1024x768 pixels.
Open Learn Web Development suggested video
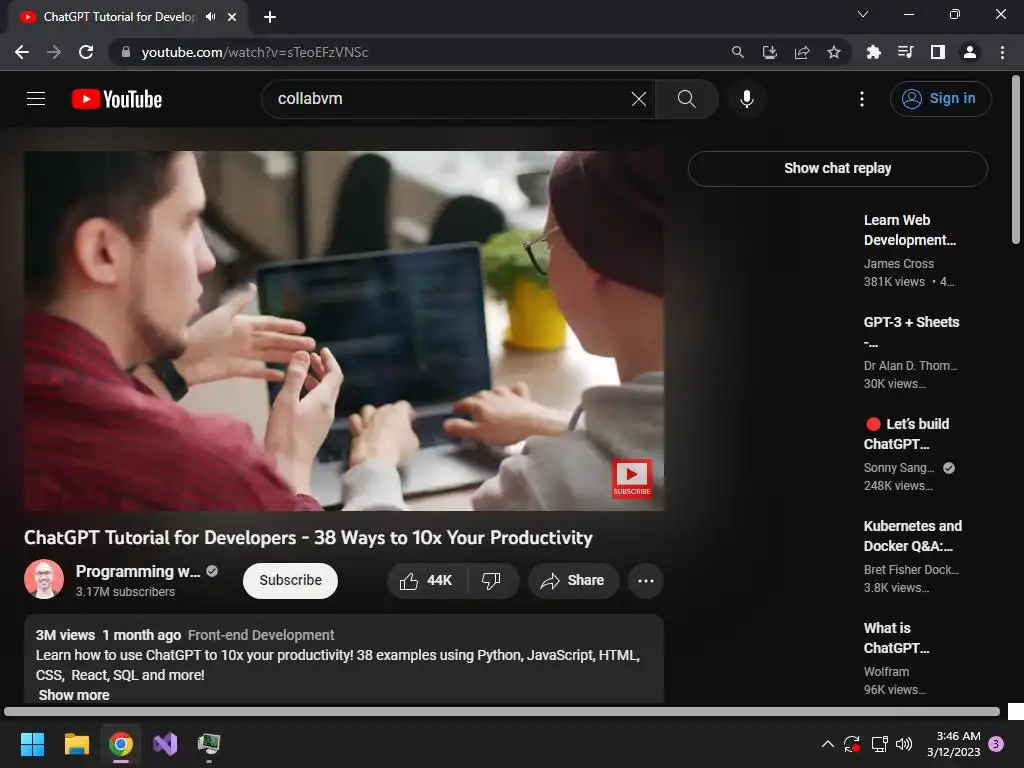pyautogui.click(x=909, y=230)
